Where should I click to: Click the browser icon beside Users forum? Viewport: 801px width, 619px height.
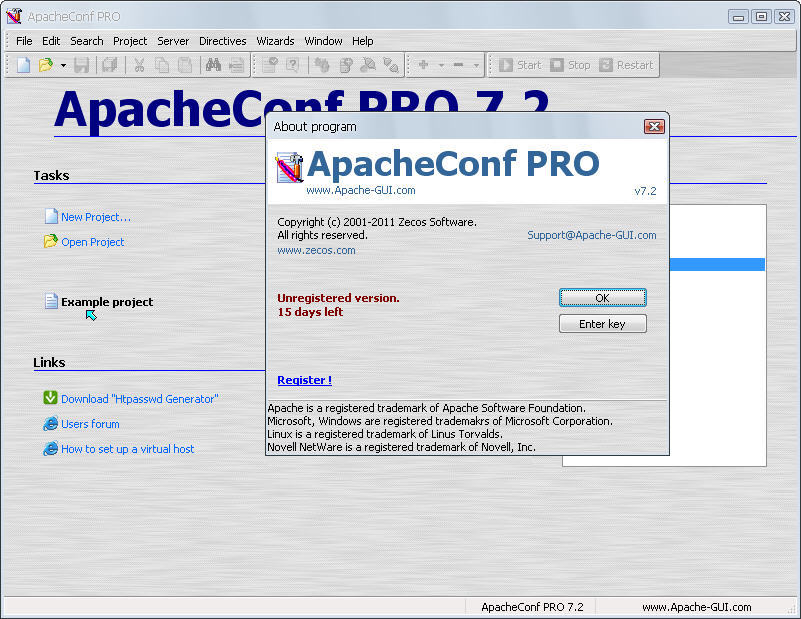tap(51, 423)
